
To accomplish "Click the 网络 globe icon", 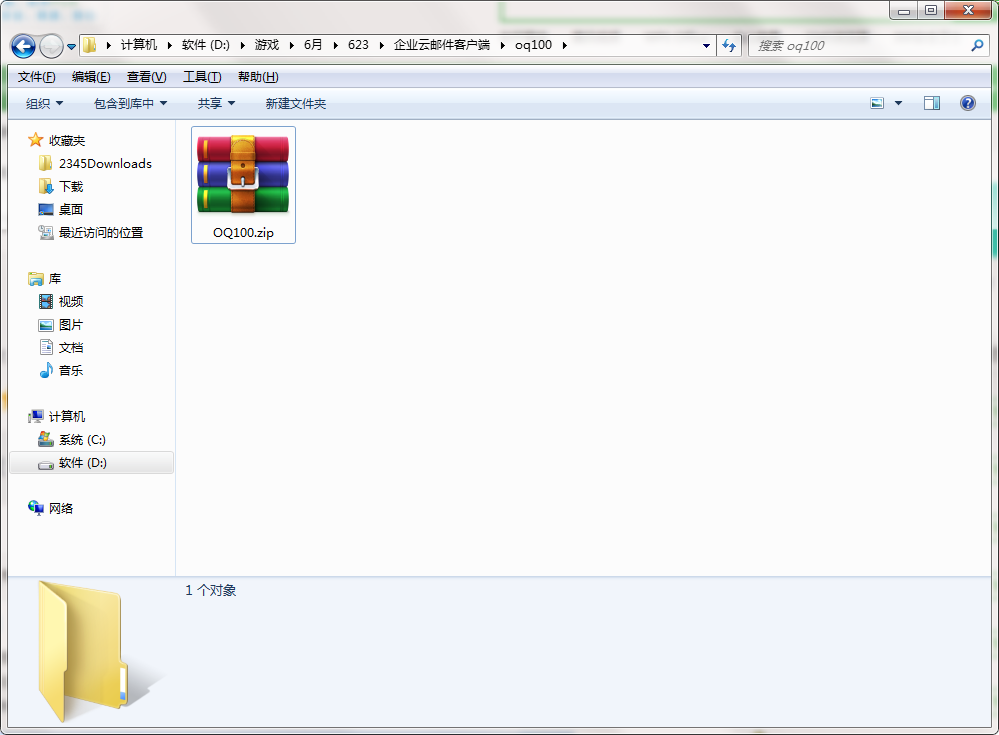I will tap(36, 508).
